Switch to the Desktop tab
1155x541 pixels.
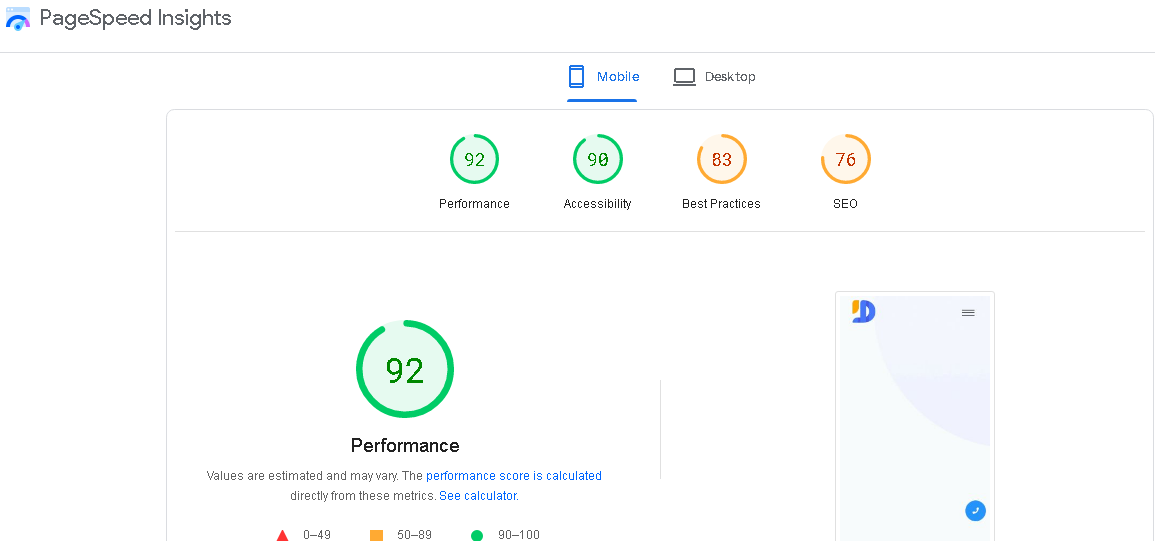[714, 77]
